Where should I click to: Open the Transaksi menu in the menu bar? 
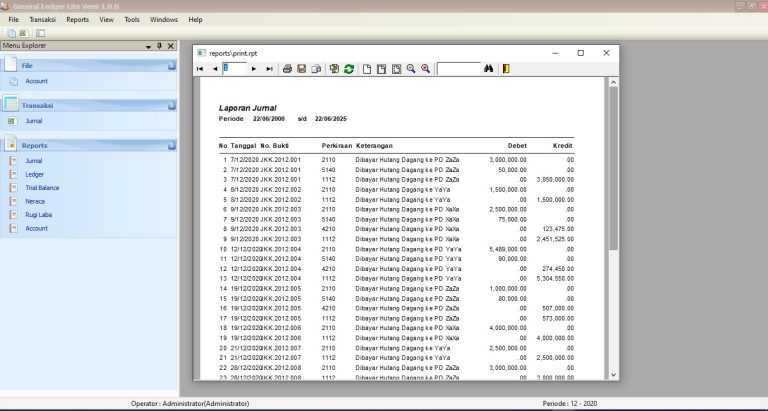42,19
